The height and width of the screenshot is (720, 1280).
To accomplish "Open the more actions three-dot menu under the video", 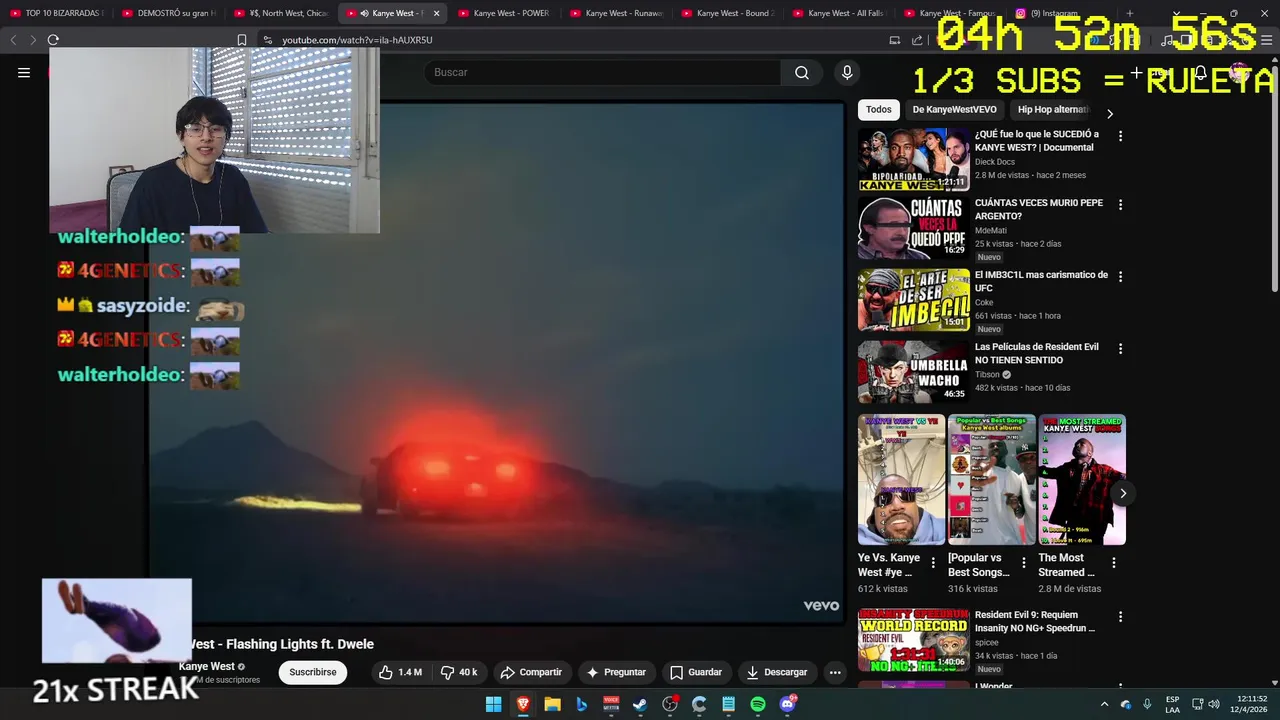I will (x=835, y=672).
